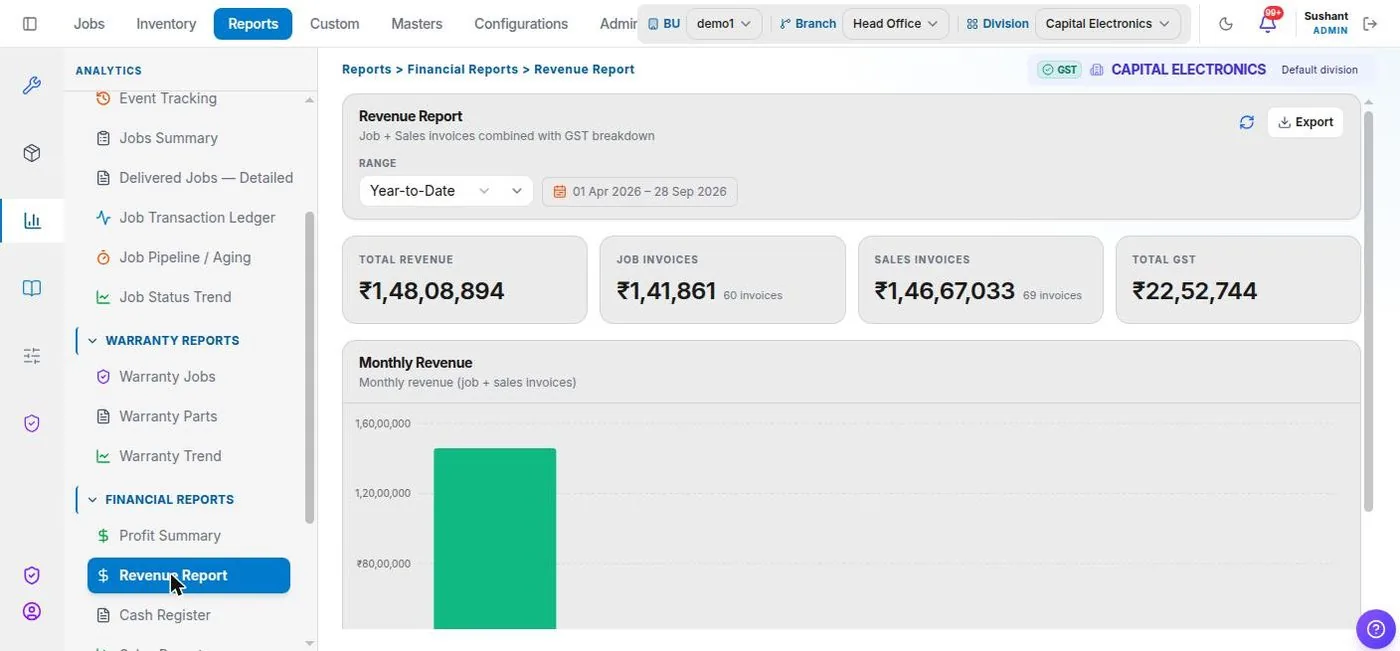This screenshot has height=651, width=1400.
Task: Open the user profile rail icon
Action: pyautogui.click(x=32, y=611)
